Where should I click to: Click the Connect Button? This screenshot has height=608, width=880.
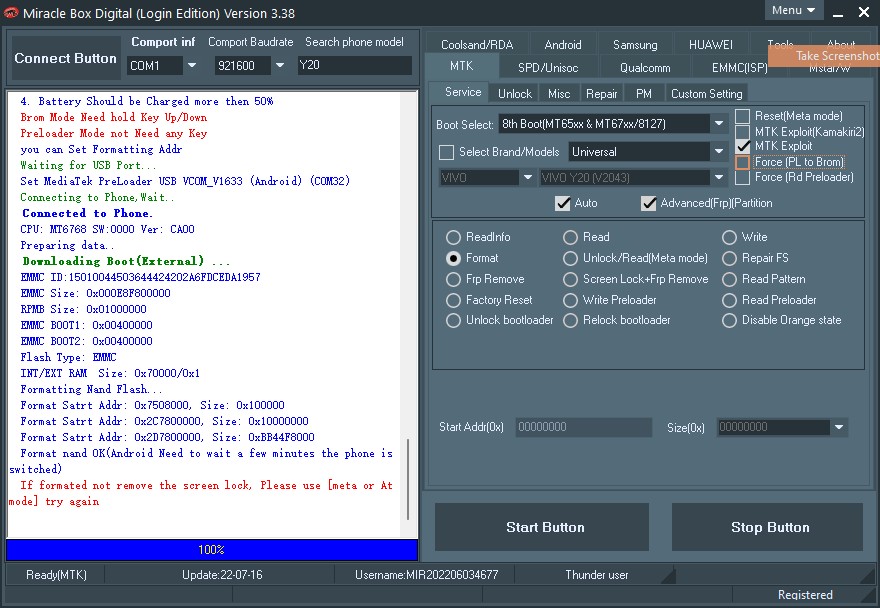coord(66,58)
